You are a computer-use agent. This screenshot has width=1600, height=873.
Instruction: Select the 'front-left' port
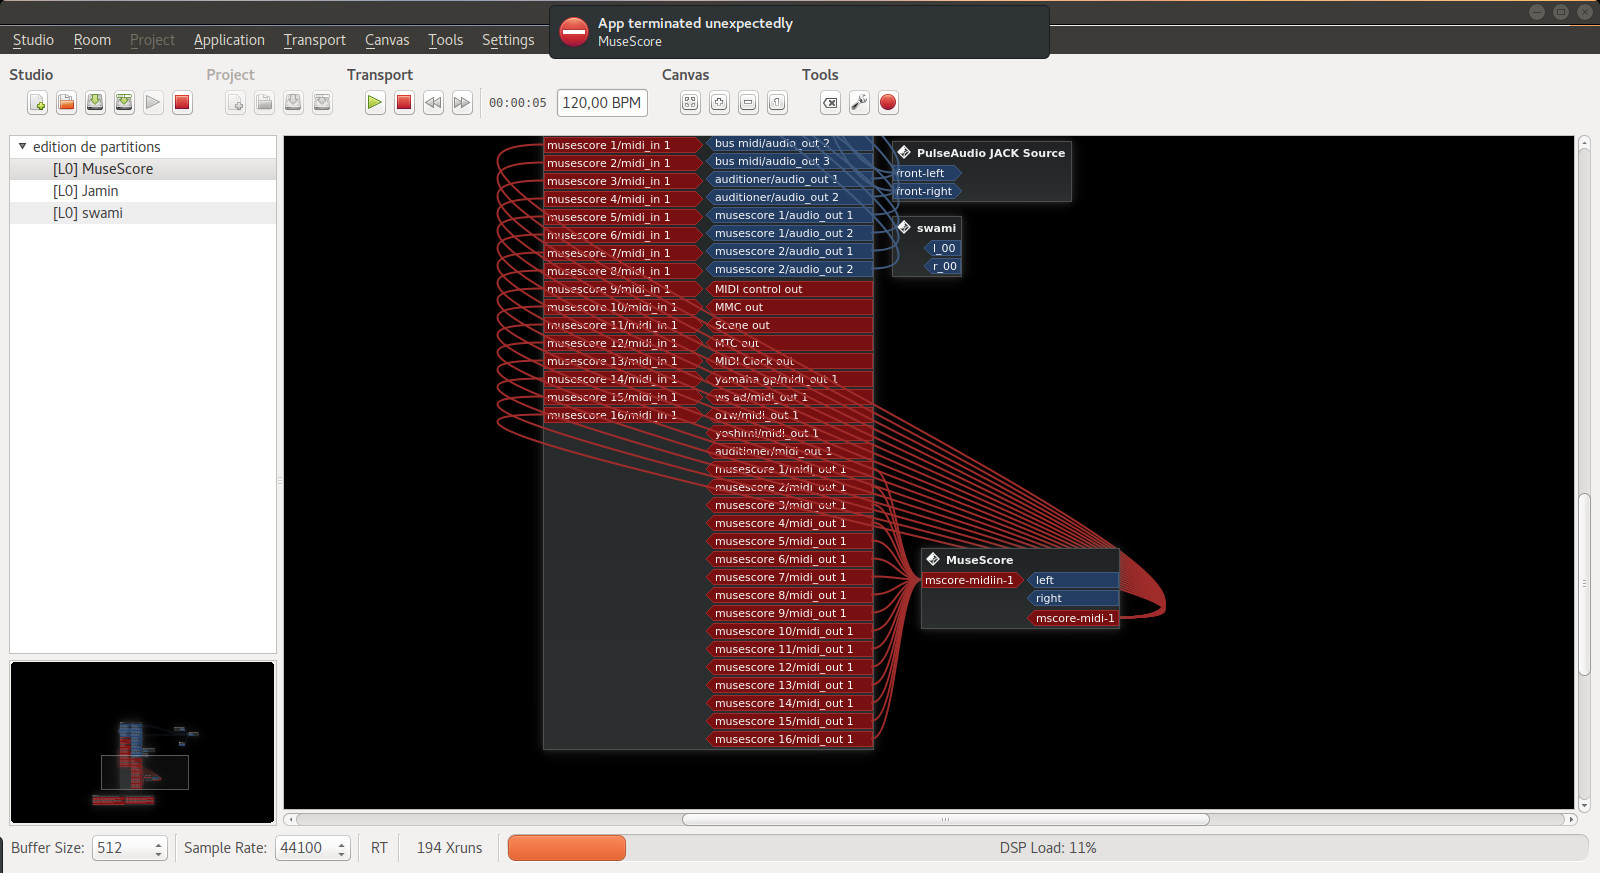[x=926, y=173]
